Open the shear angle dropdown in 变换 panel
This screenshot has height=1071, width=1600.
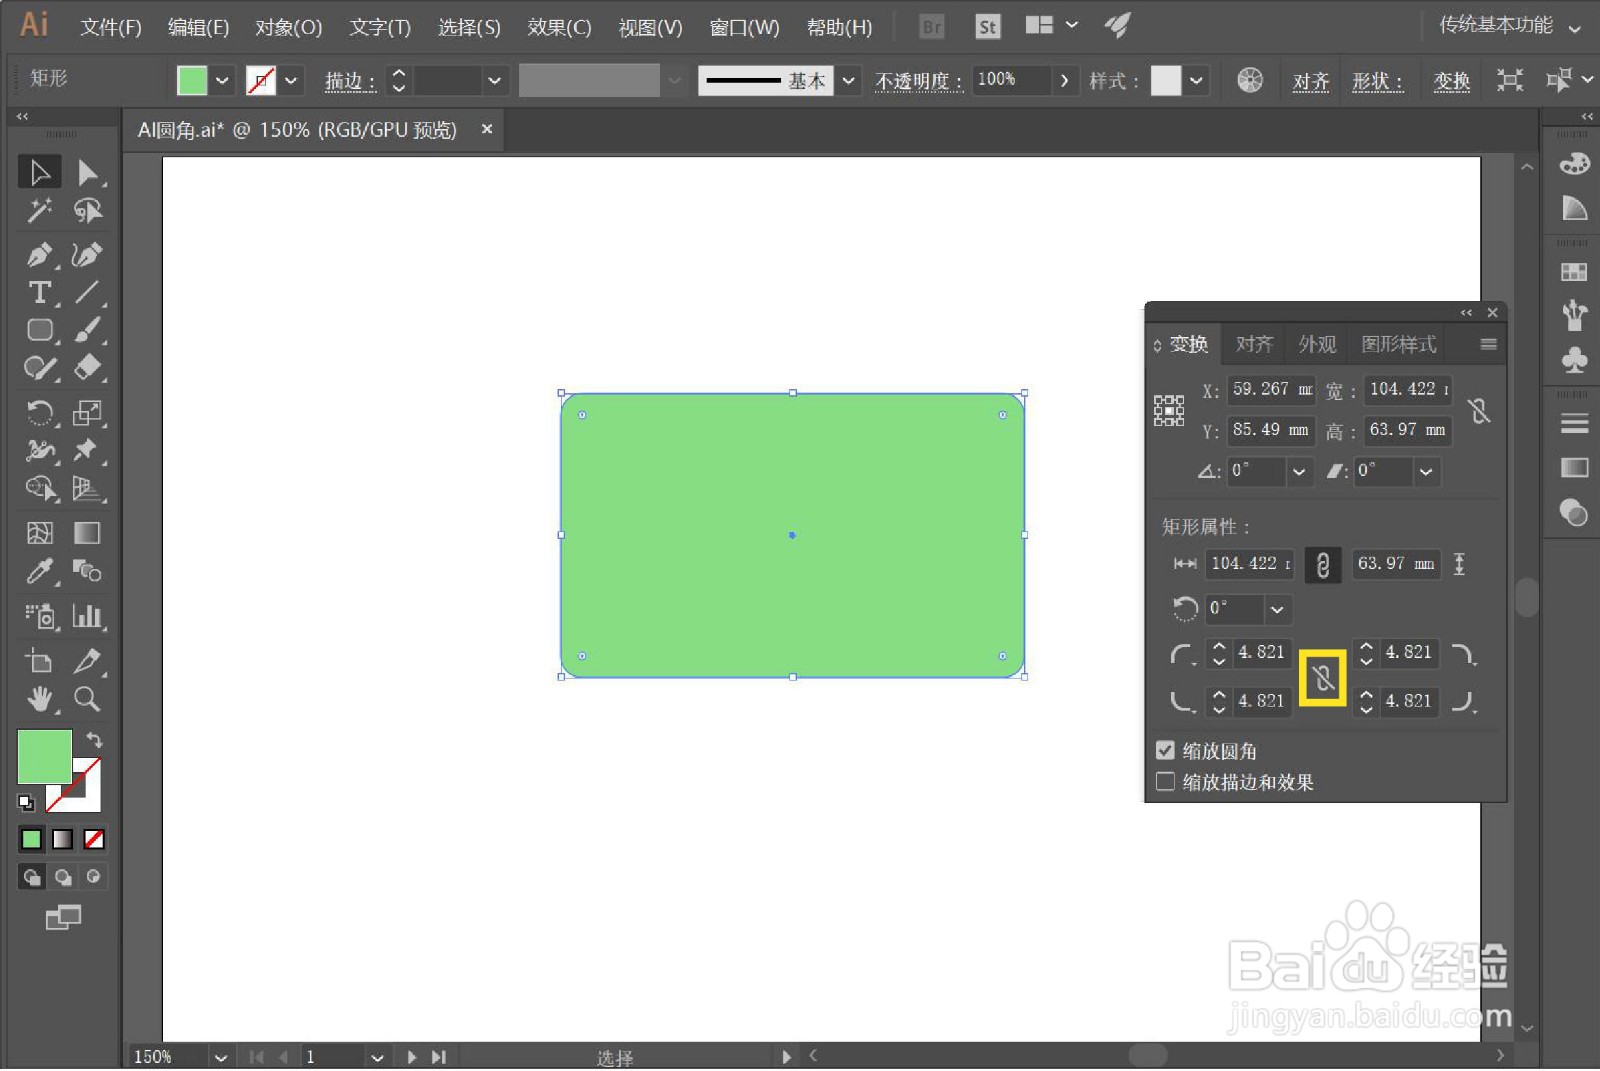[x=1426, y=471]
